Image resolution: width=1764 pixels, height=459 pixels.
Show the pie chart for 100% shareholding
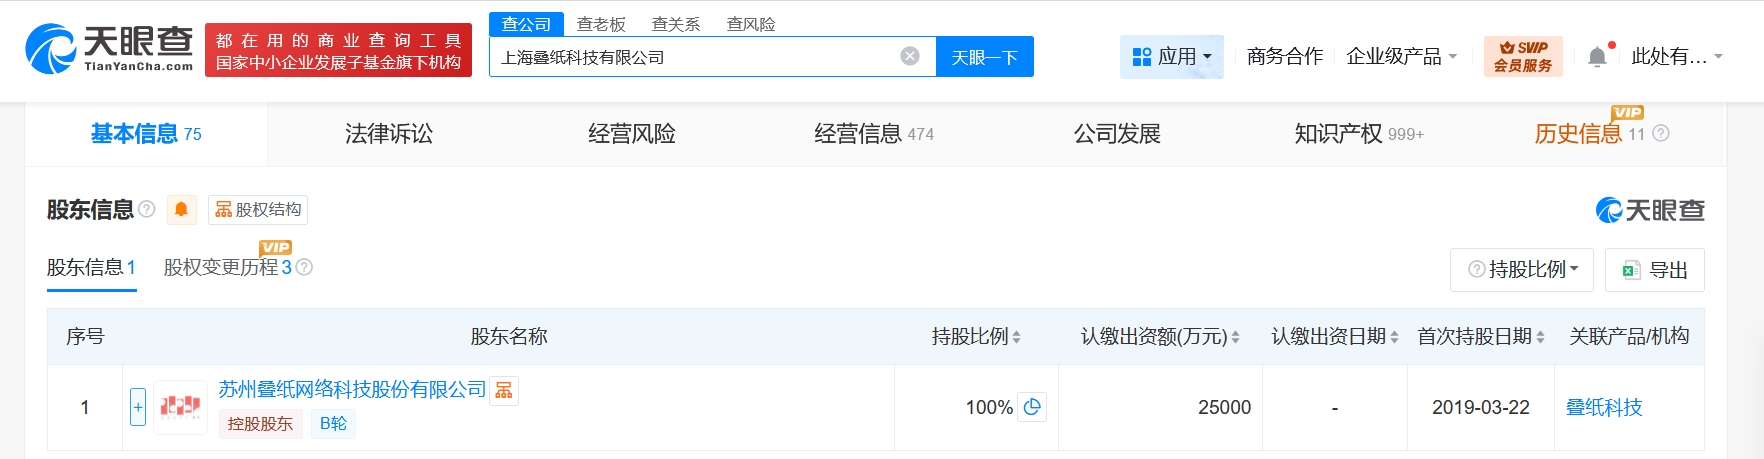(x=1032, y=407)
